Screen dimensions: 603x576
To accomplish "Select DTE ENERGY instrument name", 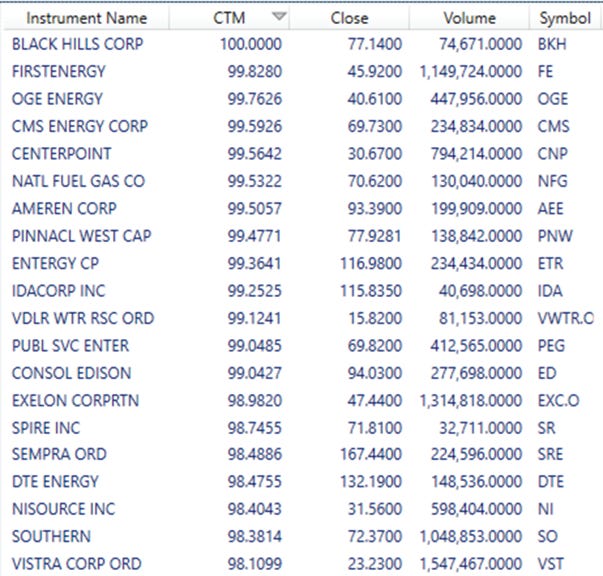I will pos(55,481).
